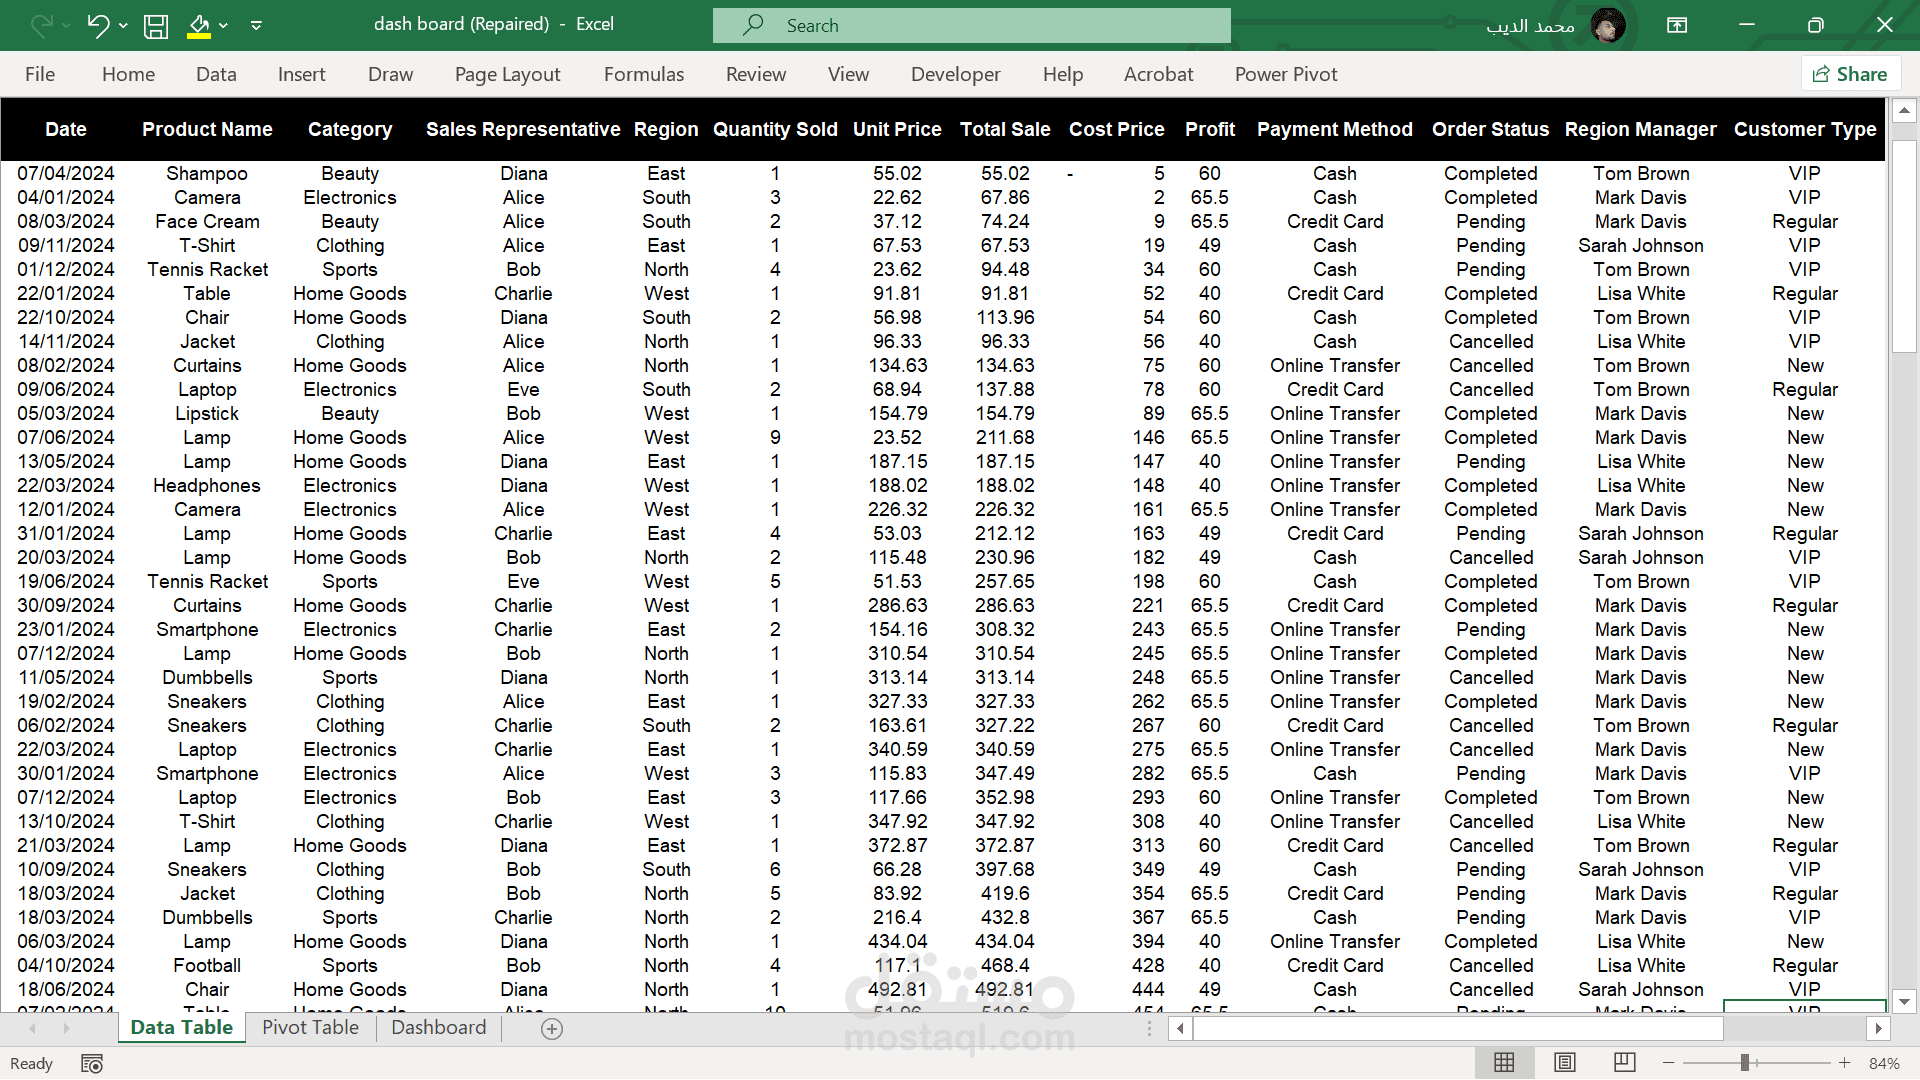The height and width of the screenshot is (1080, 1920).
Task: Open the Undo history dropdown arrow
Action: 124,25
